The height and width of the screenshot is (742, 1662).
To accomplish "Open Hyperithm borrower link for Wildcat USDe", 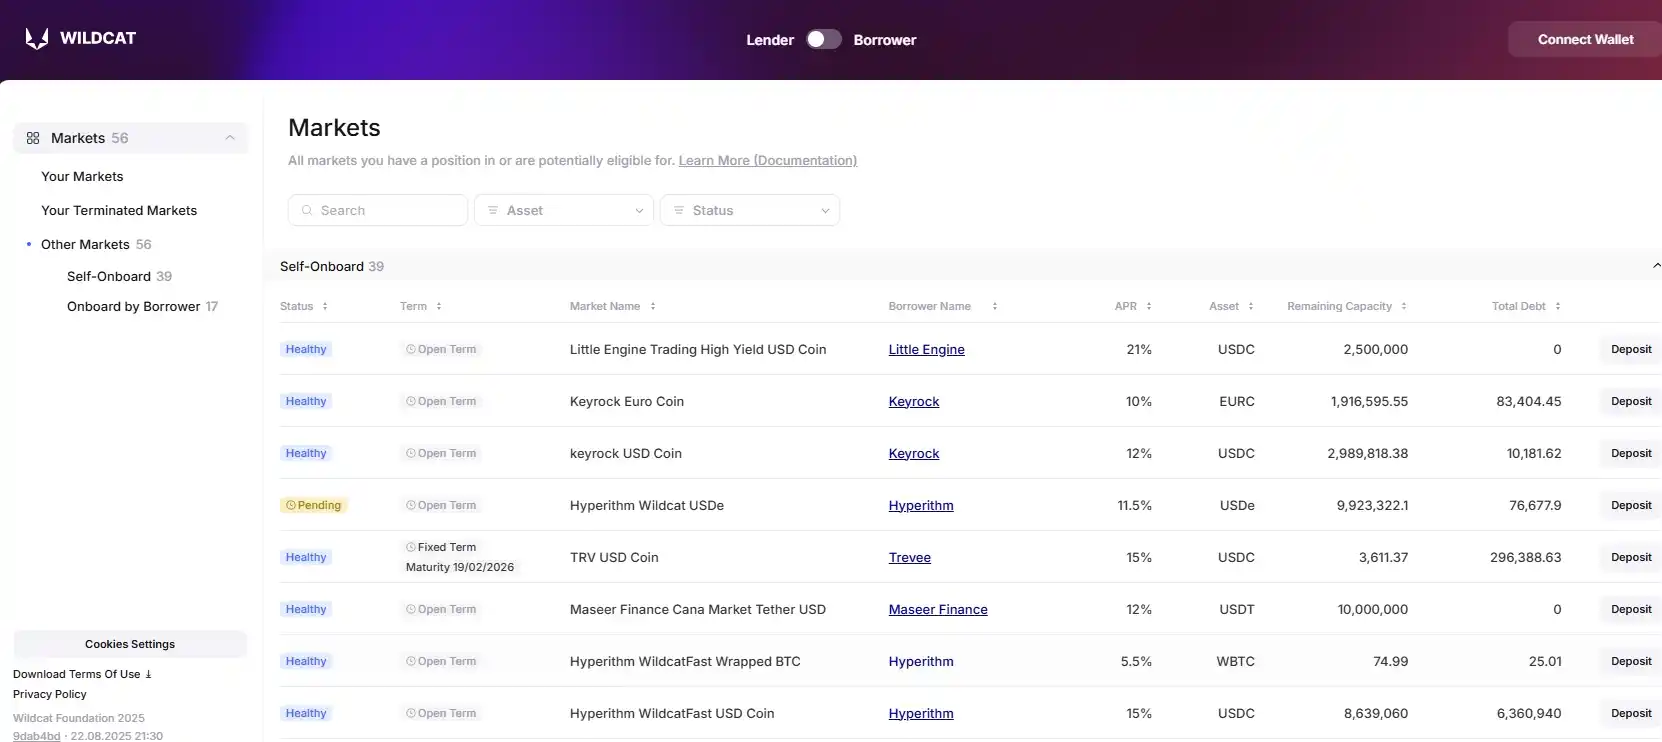I will point(921,505).
